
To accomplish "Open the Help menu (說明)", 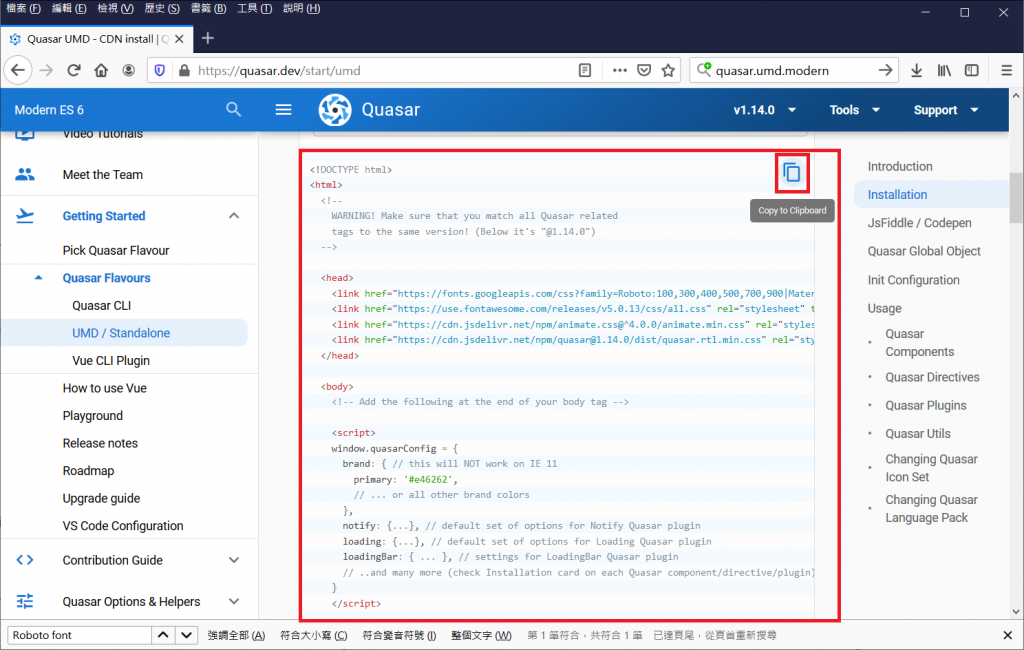I will click(302, 8).
